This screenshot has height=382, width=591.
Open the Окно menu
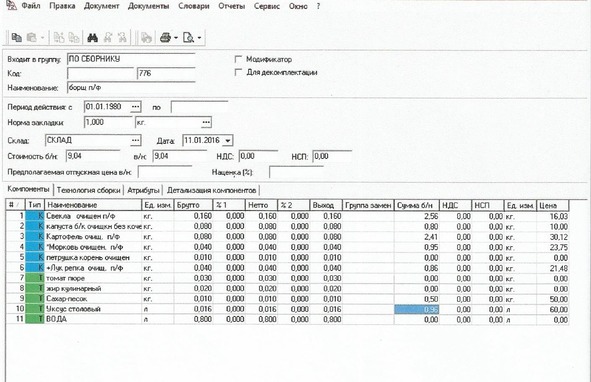(298, 6)
